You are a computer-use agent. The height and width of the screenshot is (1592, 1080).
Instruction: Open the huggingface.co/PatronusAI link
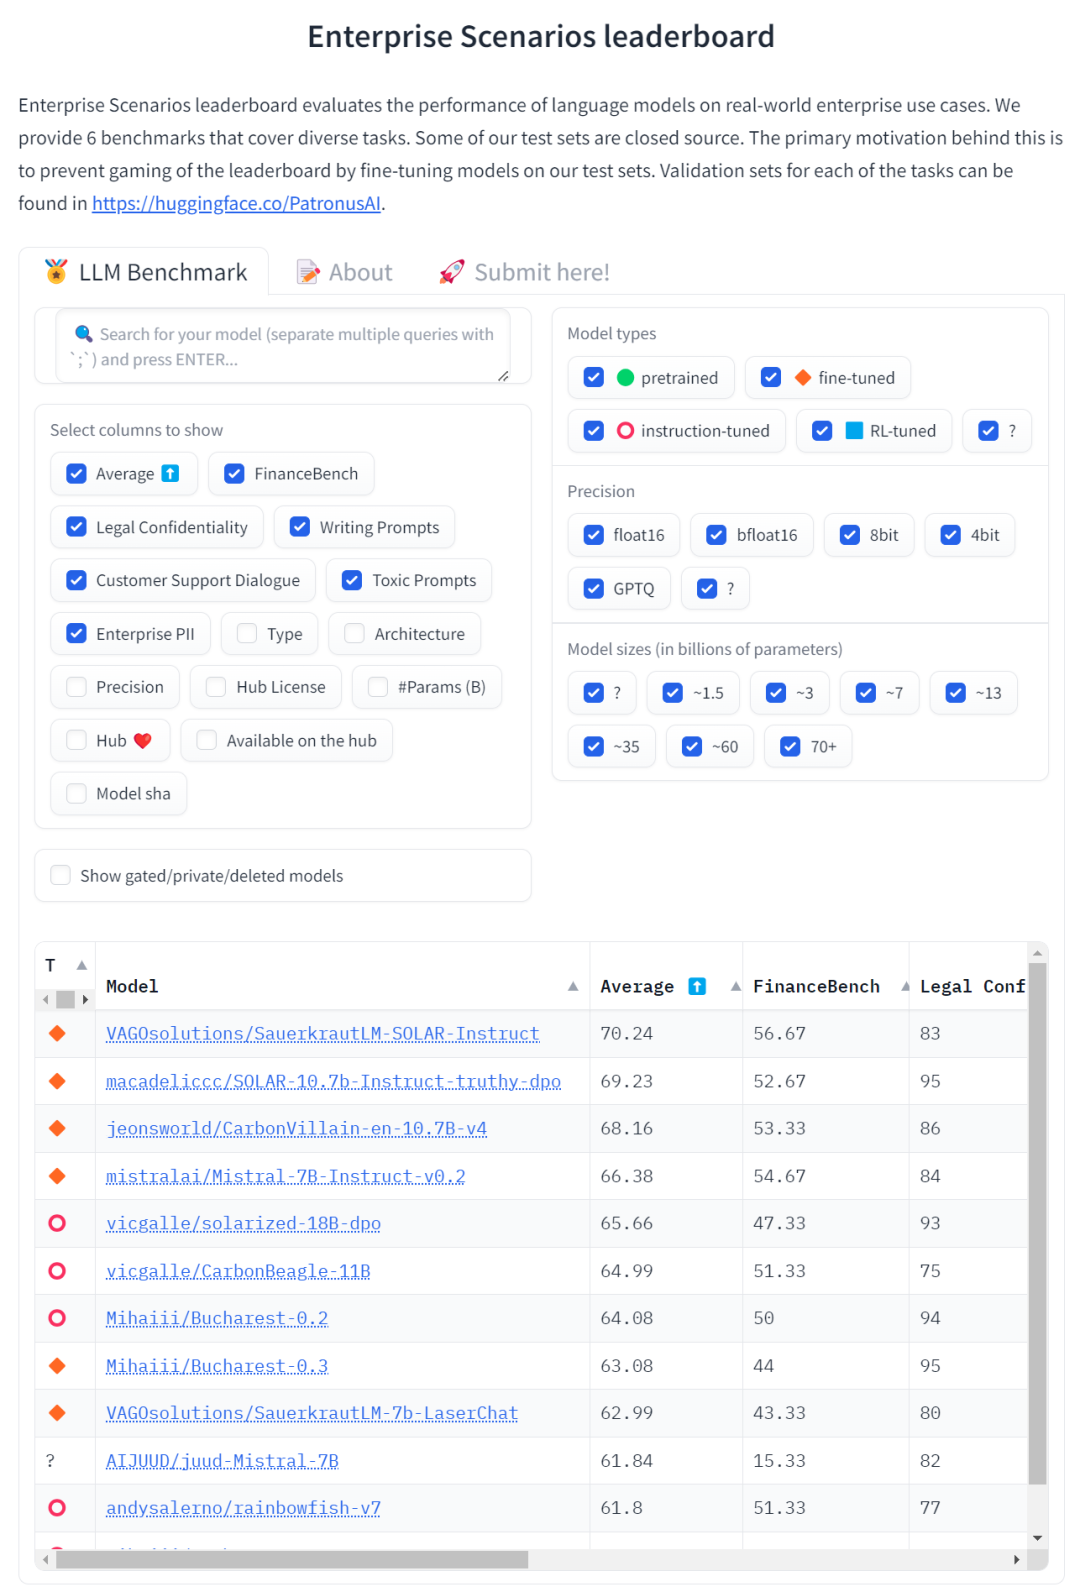click(236, 203)
